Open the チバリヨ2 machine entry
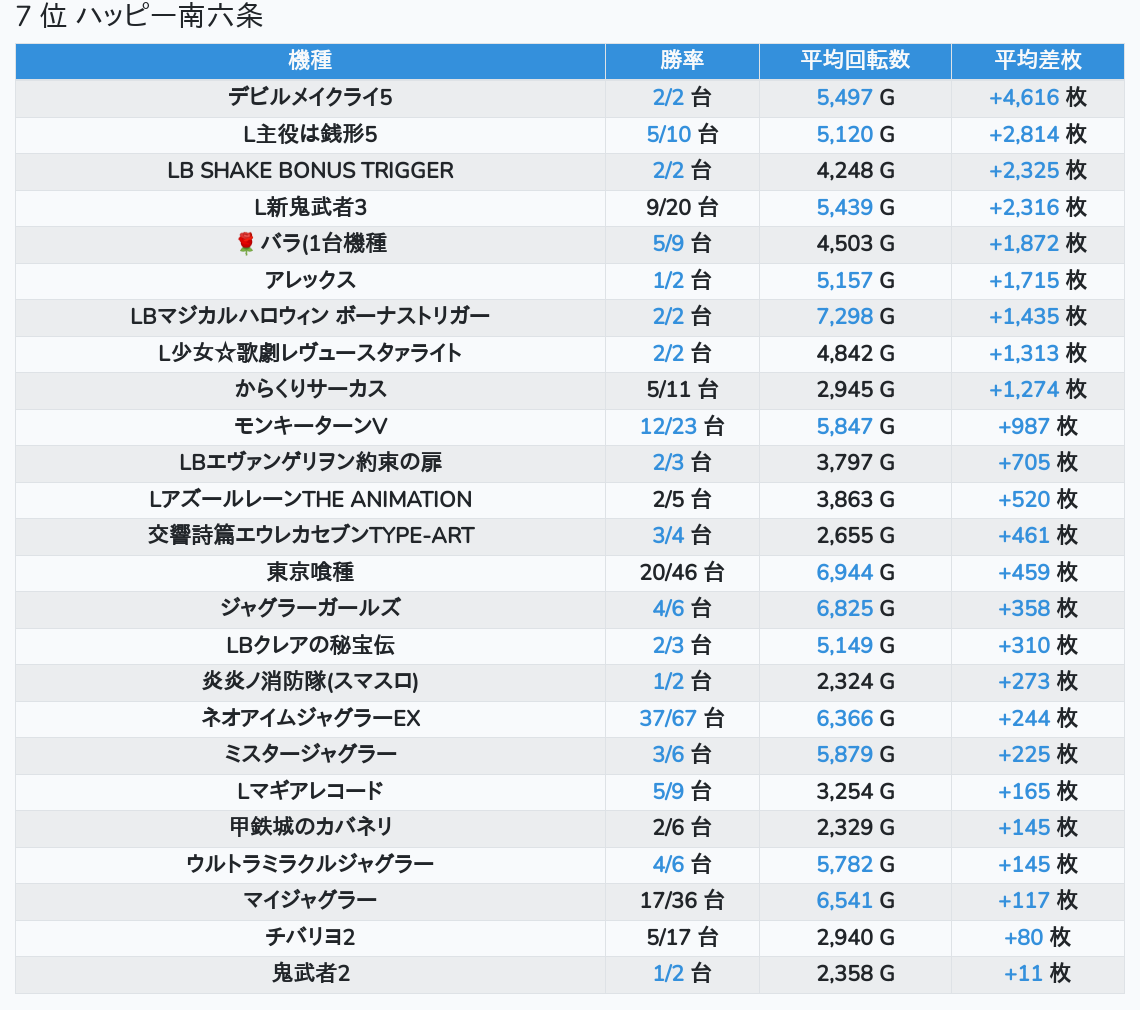Image resolution: width=1140 pixels, height=1010 pixels. [310, 937]
